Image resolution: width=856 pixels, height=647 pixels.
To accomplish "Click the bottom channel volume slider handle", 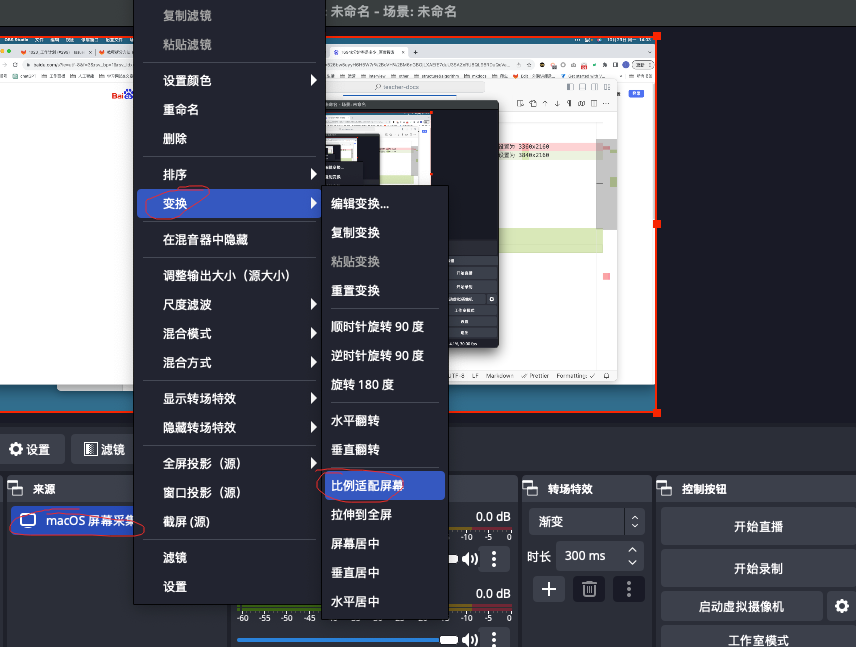I will point(449,639).
